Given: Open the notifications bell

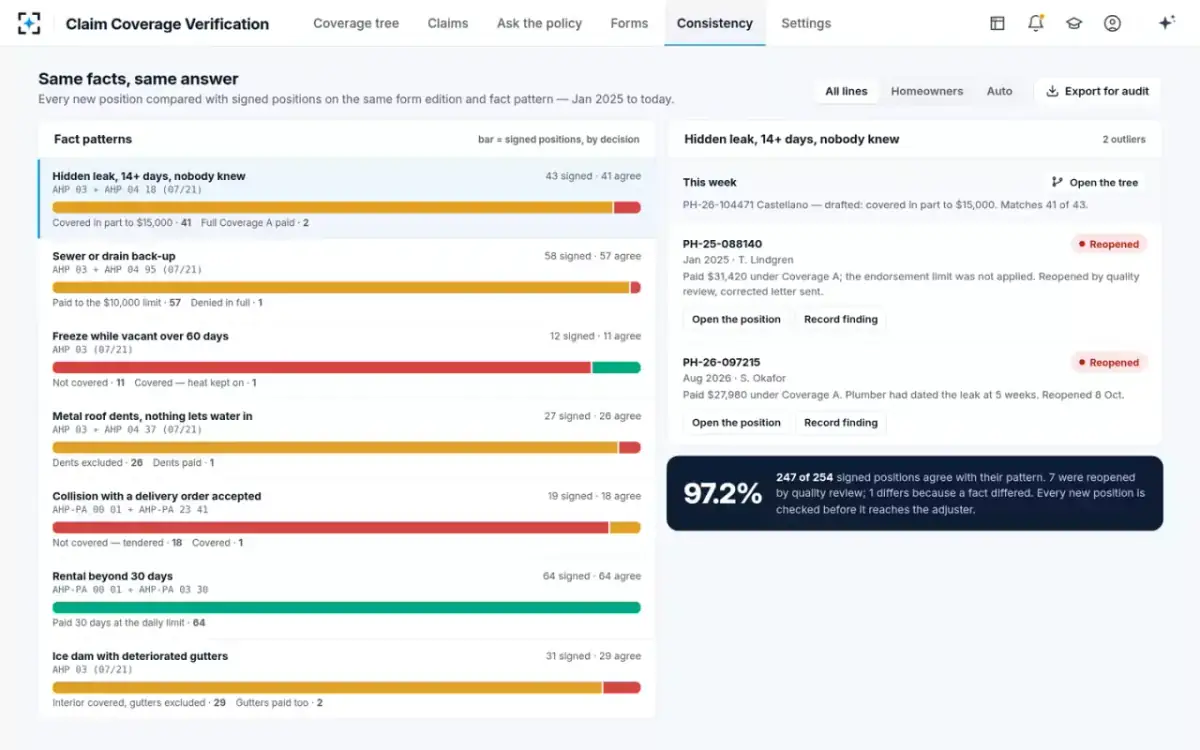Looking at the screenshot, I should click(x=1036, y=23).
